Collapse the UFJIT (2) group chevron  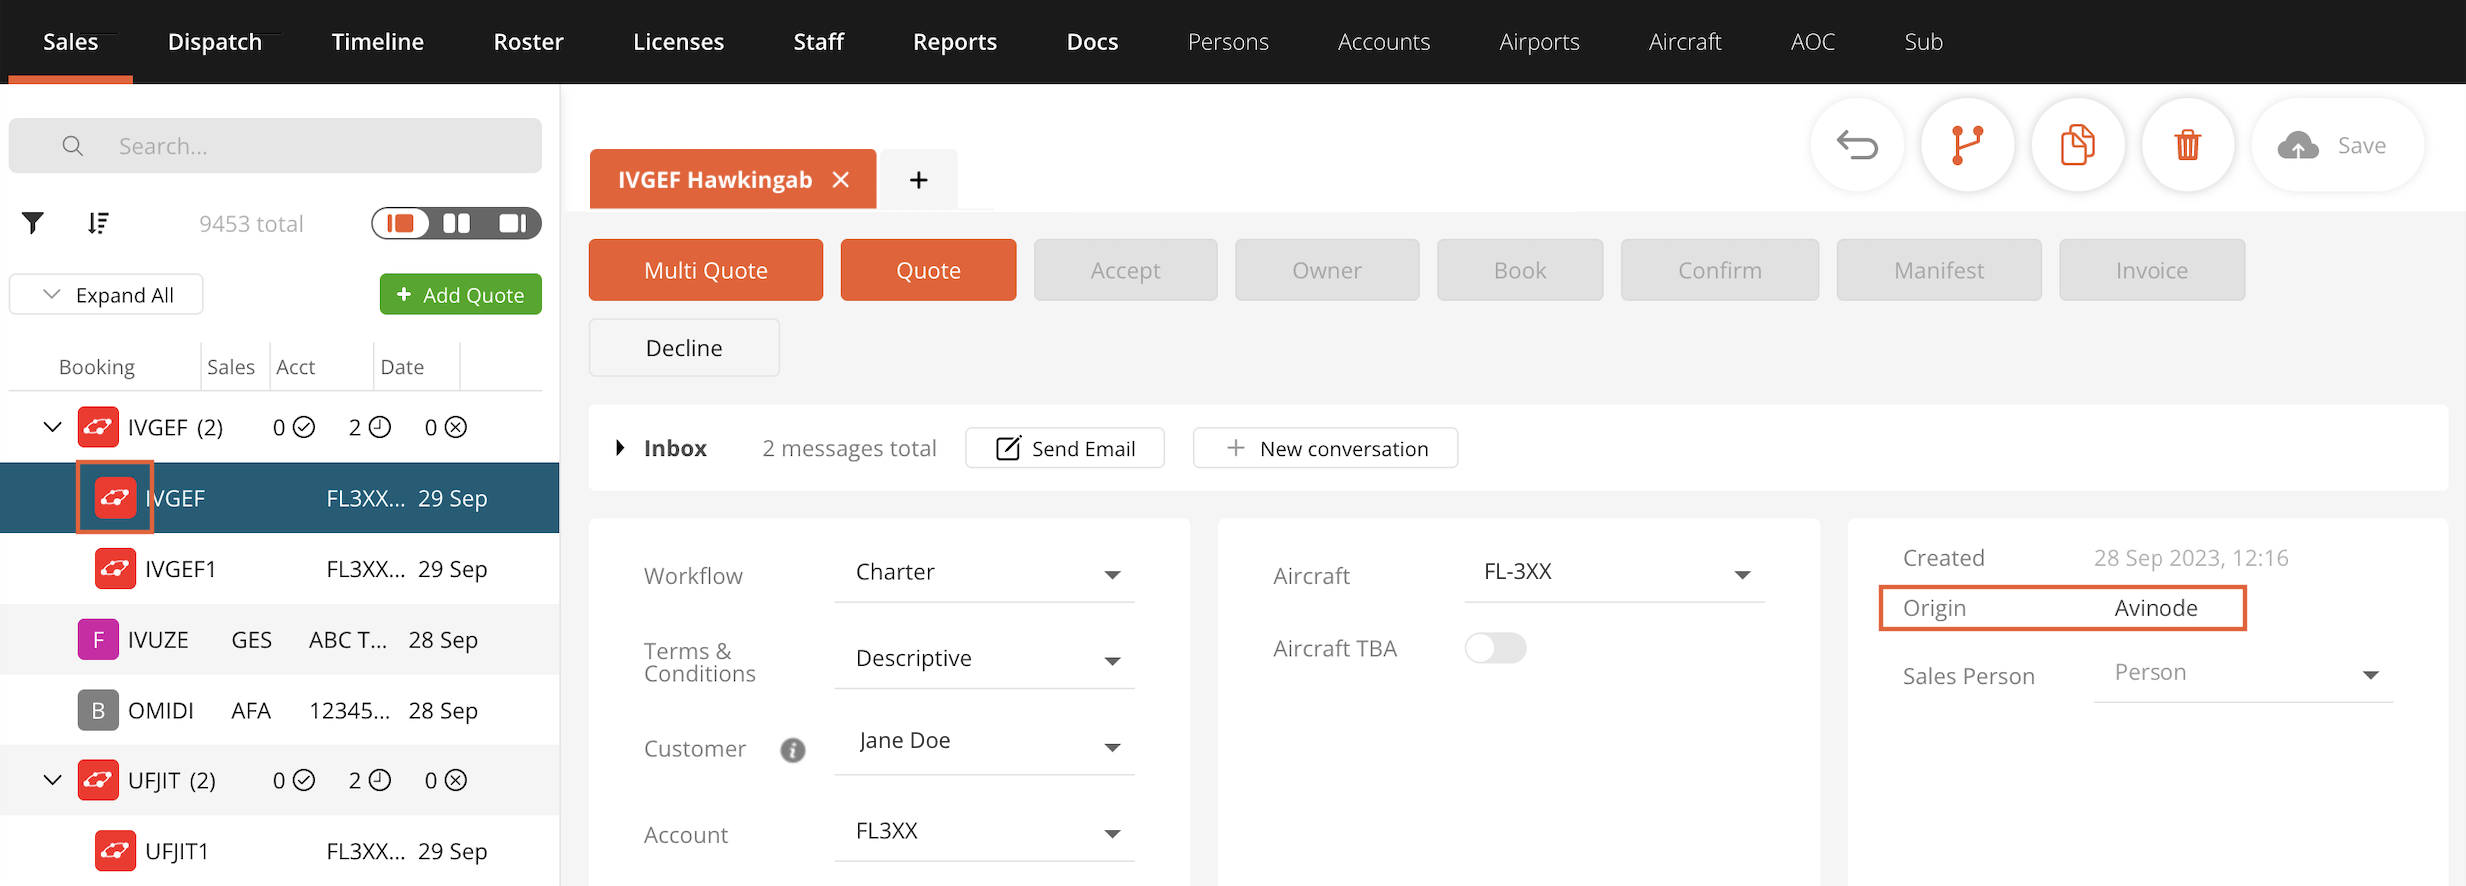pyautogui.click(x=52, y=780)
